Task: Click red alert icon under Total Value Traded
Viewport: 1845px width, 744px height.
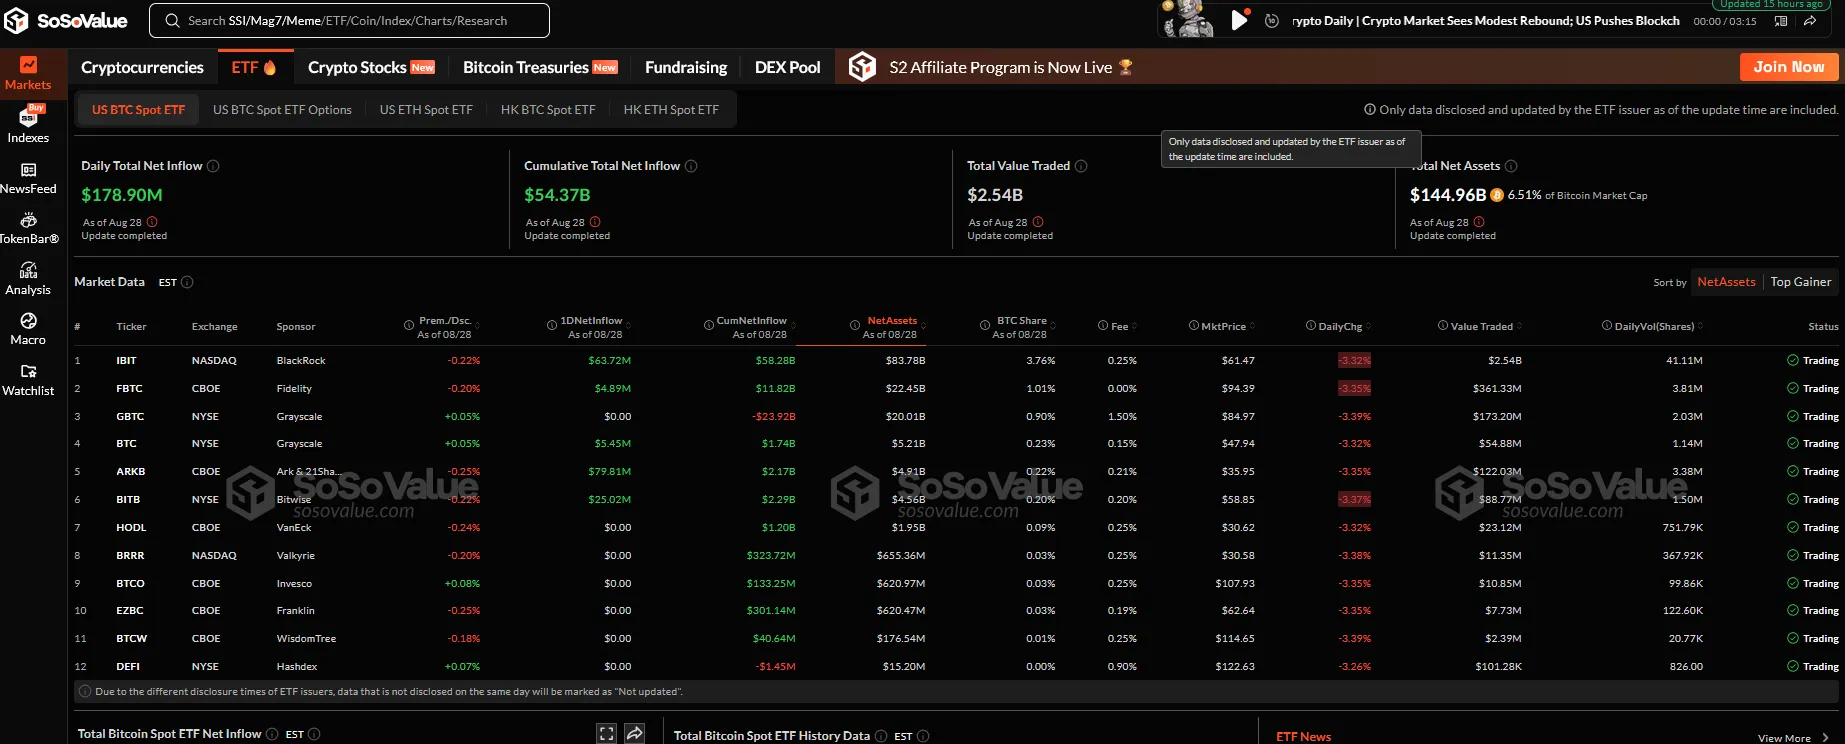Action: click(x=1038, y=222)
